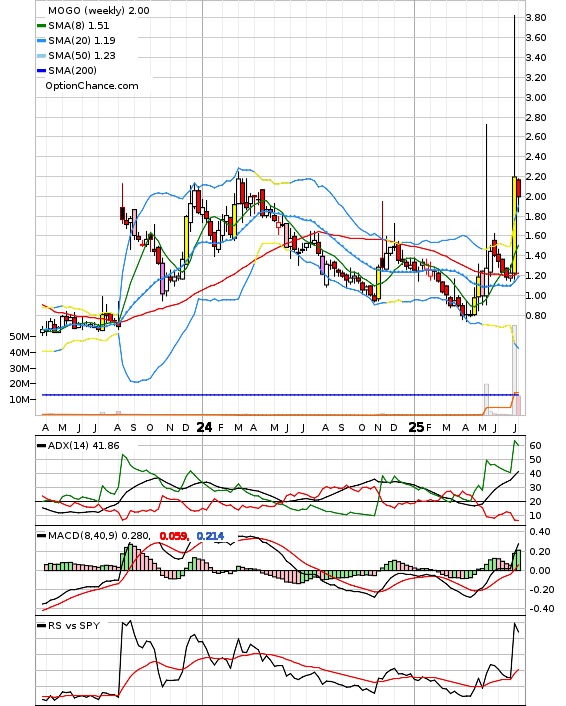This screenshot has width=566, height=706.
Task: Click the ADX(14) 41.86 indicator label
Action: 83,446
